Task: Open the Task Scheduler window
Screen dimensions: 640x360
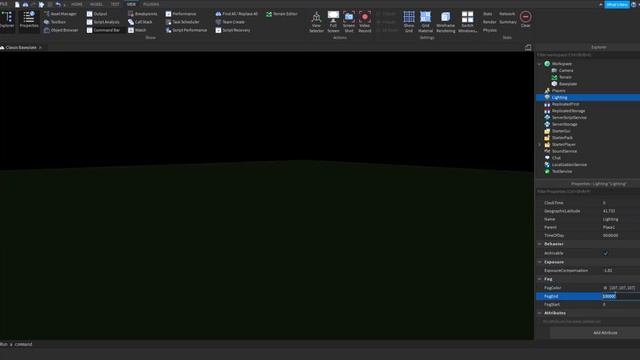Action: [182, 22]
